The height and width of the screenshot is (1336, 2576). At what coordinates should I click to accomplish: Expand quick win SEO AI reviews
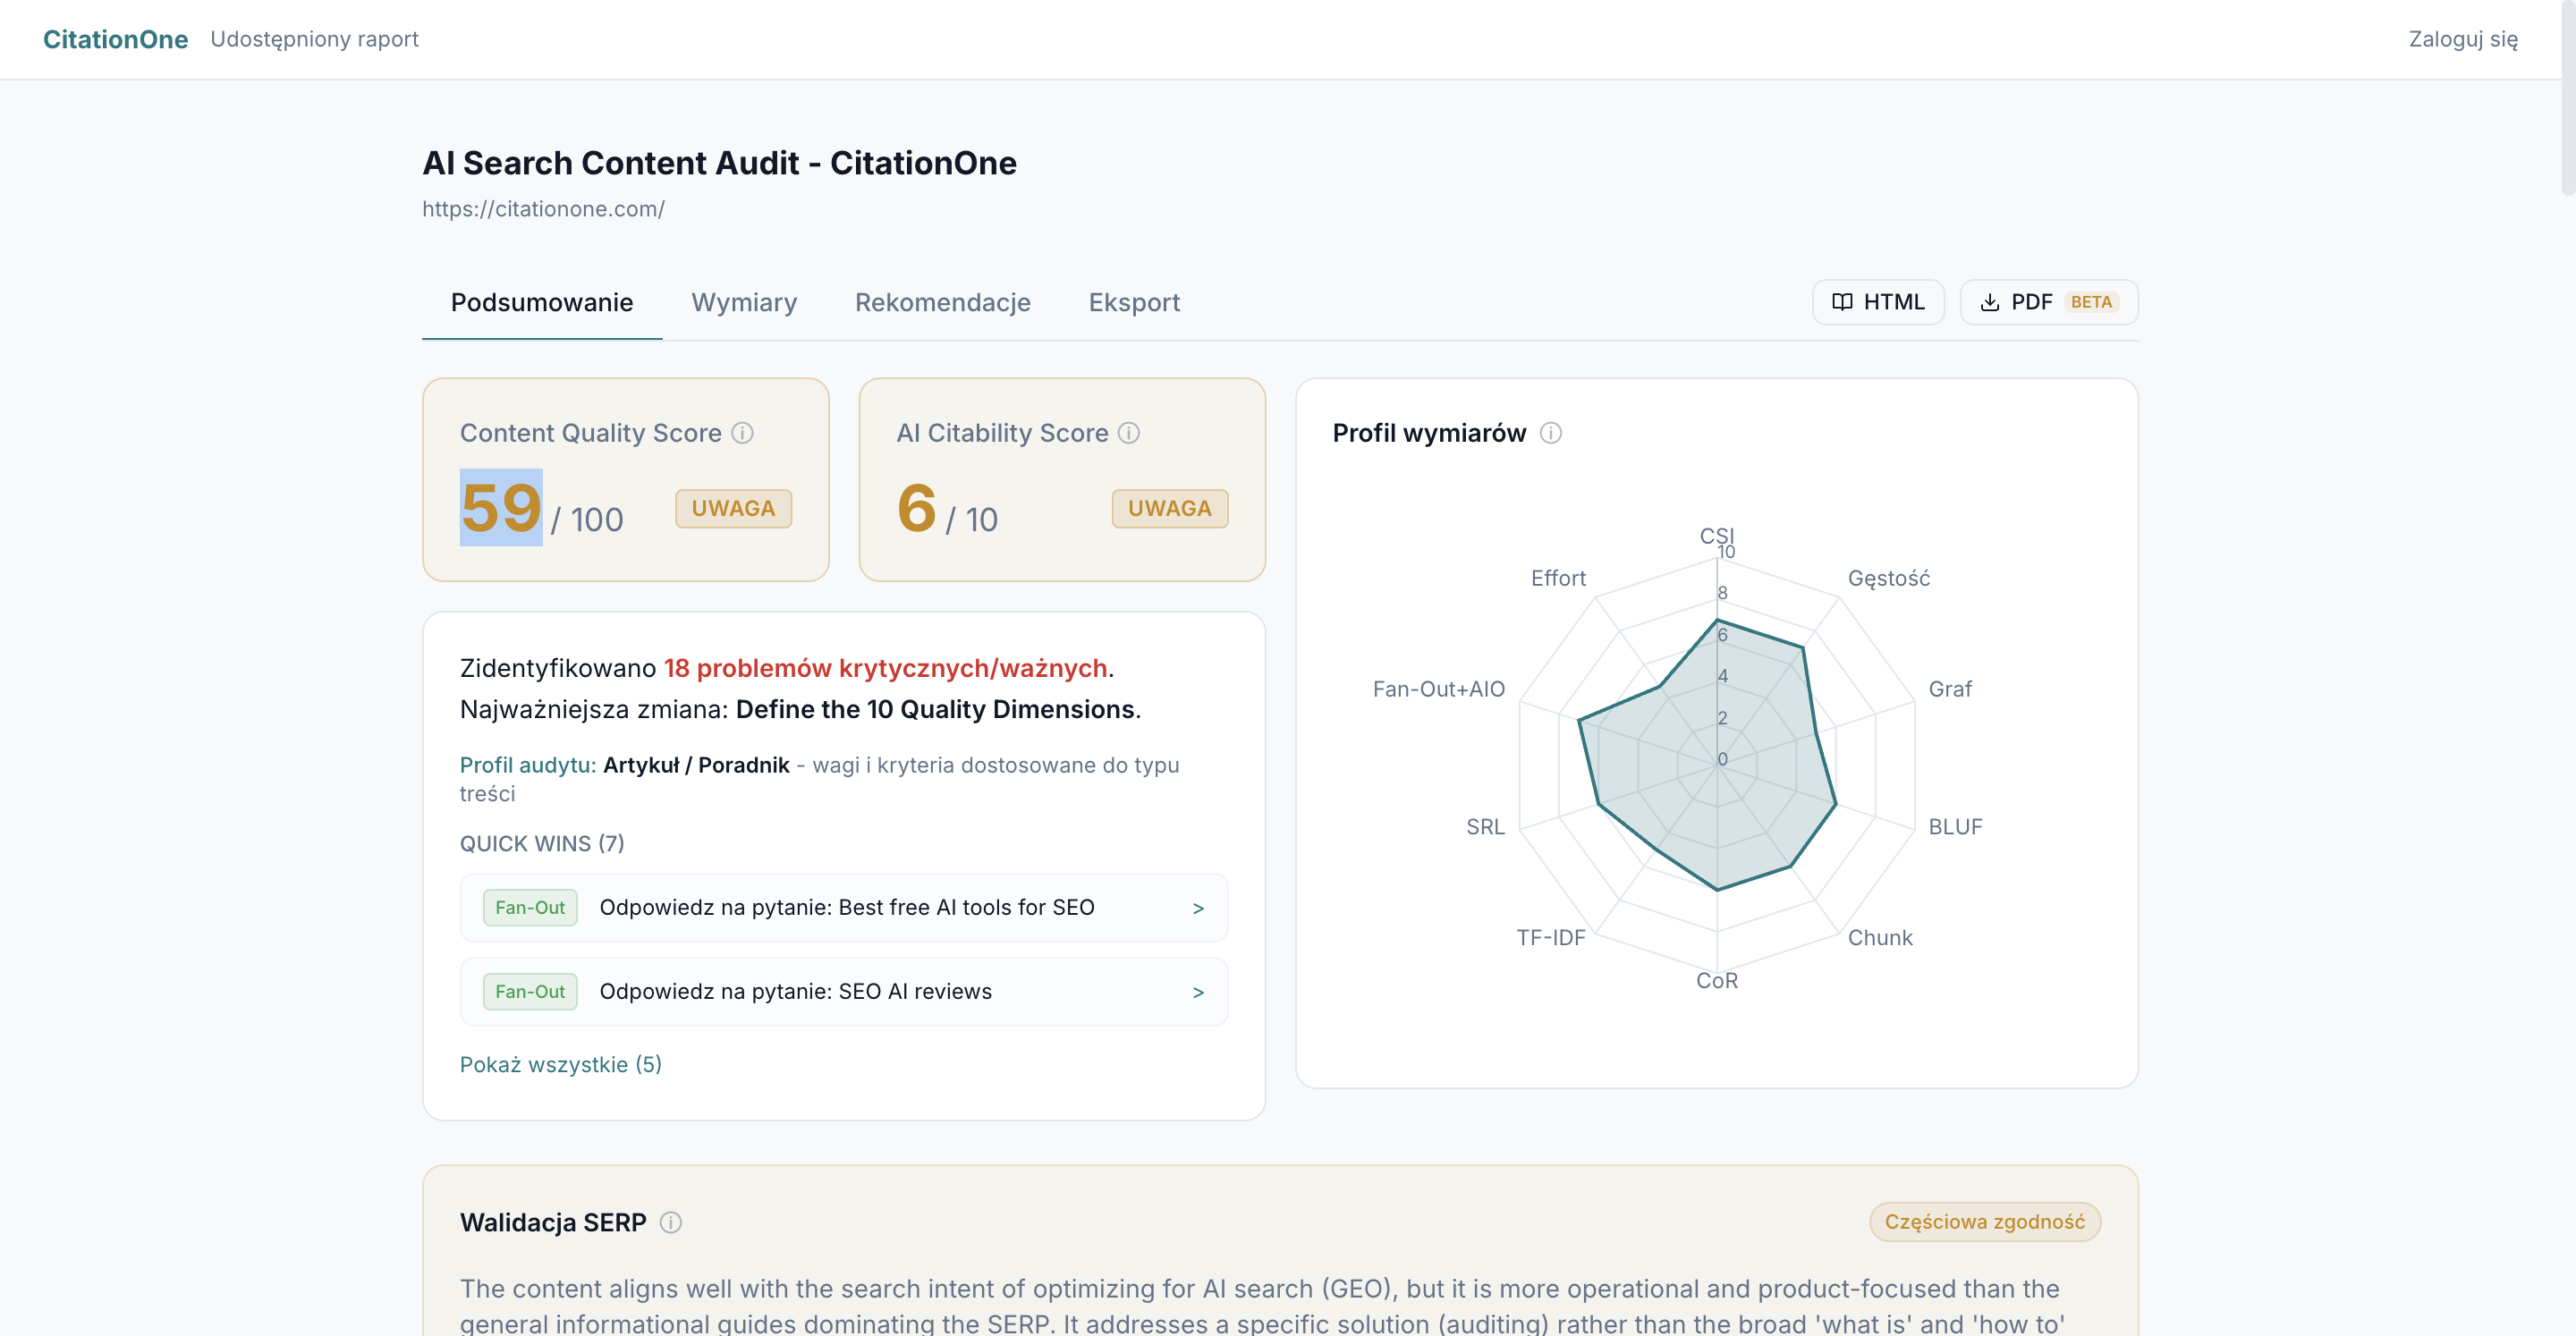(844, 992)
